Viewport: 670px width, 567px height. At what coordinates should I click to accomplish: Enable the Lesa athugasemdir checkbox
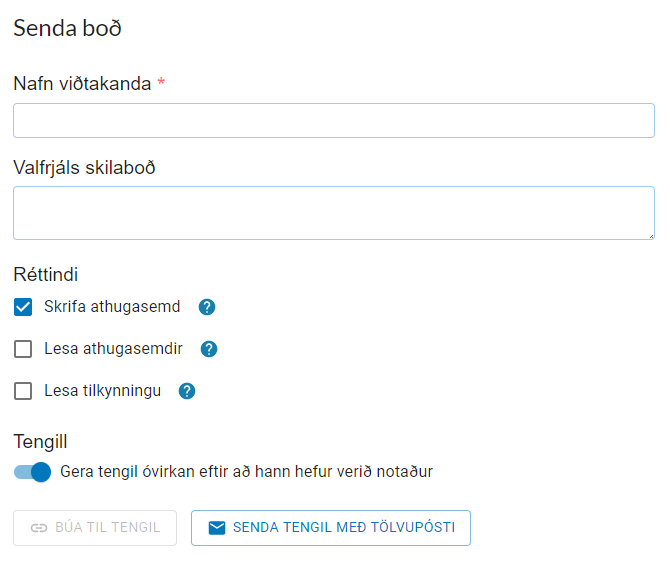(23, 349)
